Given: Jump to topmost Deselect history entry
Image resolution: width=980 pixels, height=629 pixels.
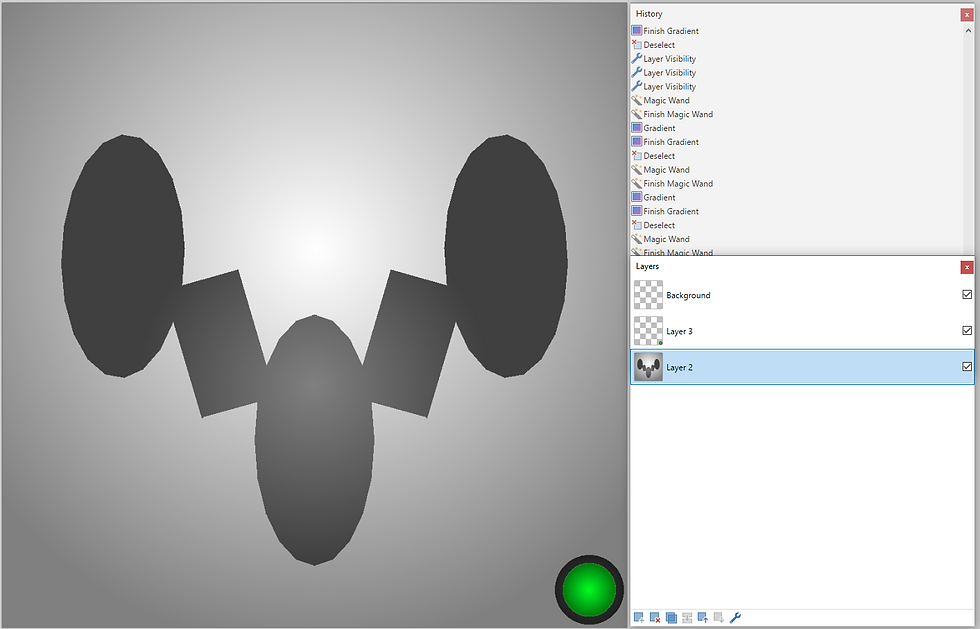Looking at the screenshot, I should [x=653, y=45].
